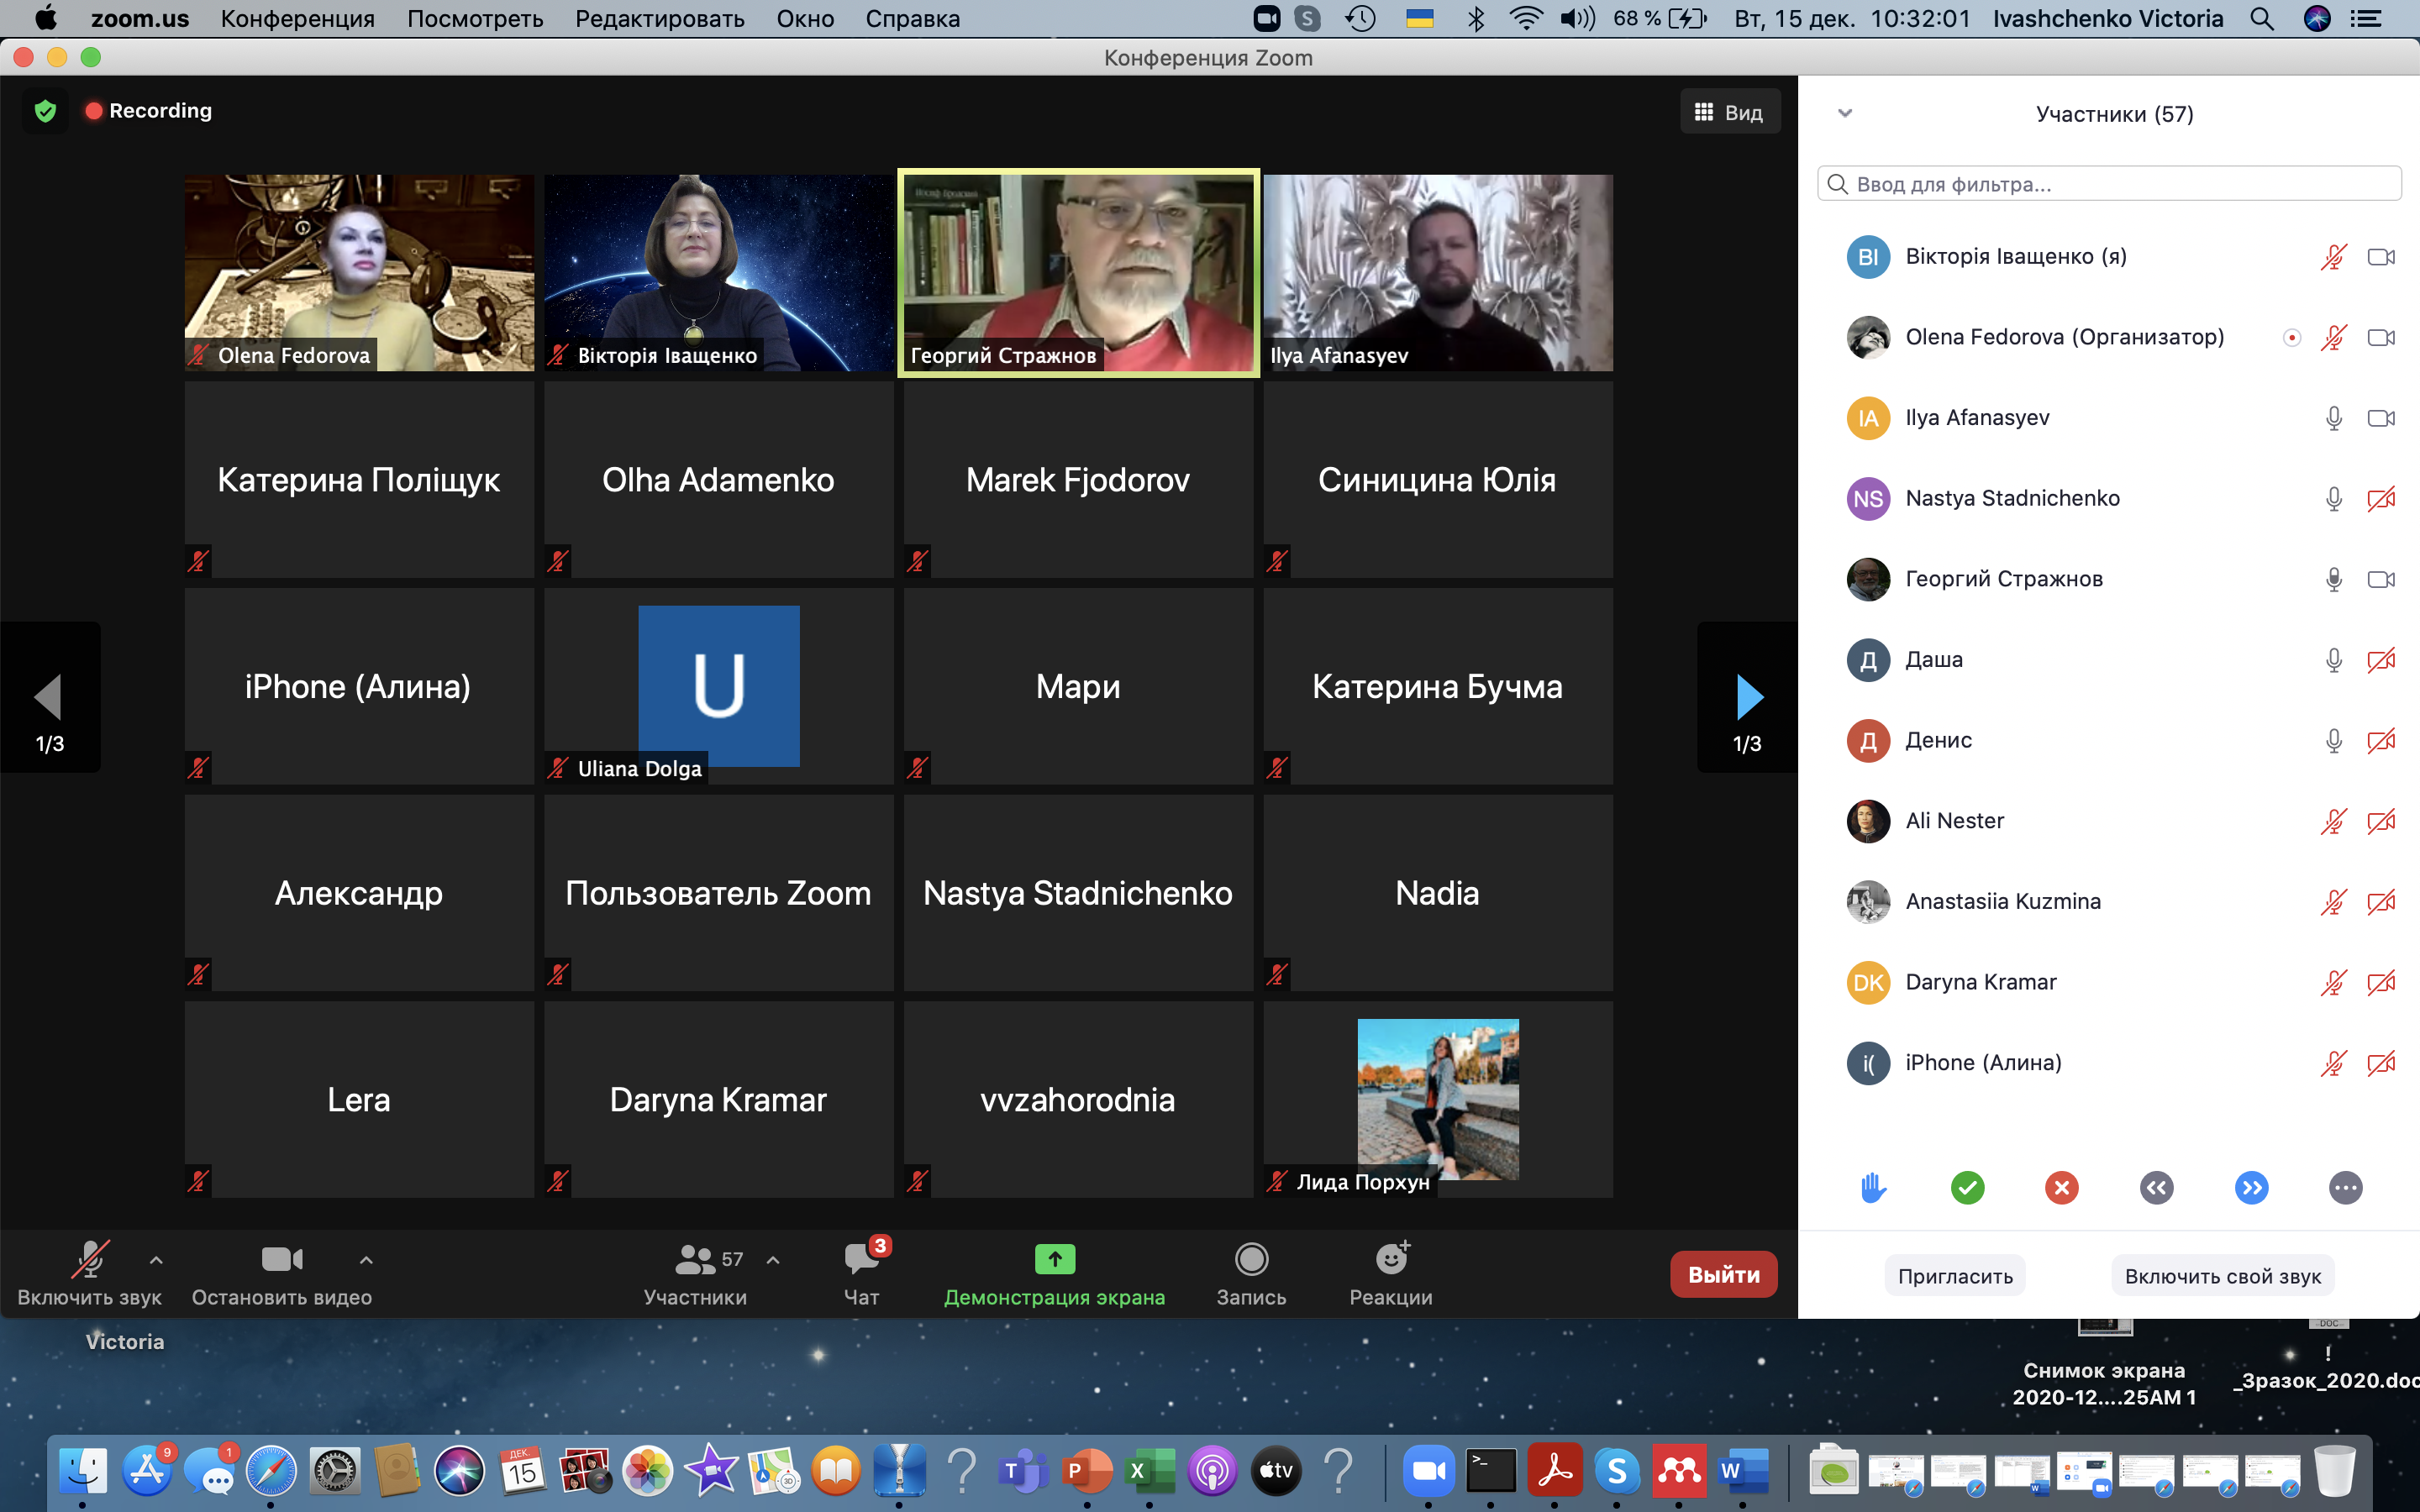The height and width of the screenshot is (1512, 2420).
Task: Click Включить свой звук unmute button
Action: point(2222,1276)
